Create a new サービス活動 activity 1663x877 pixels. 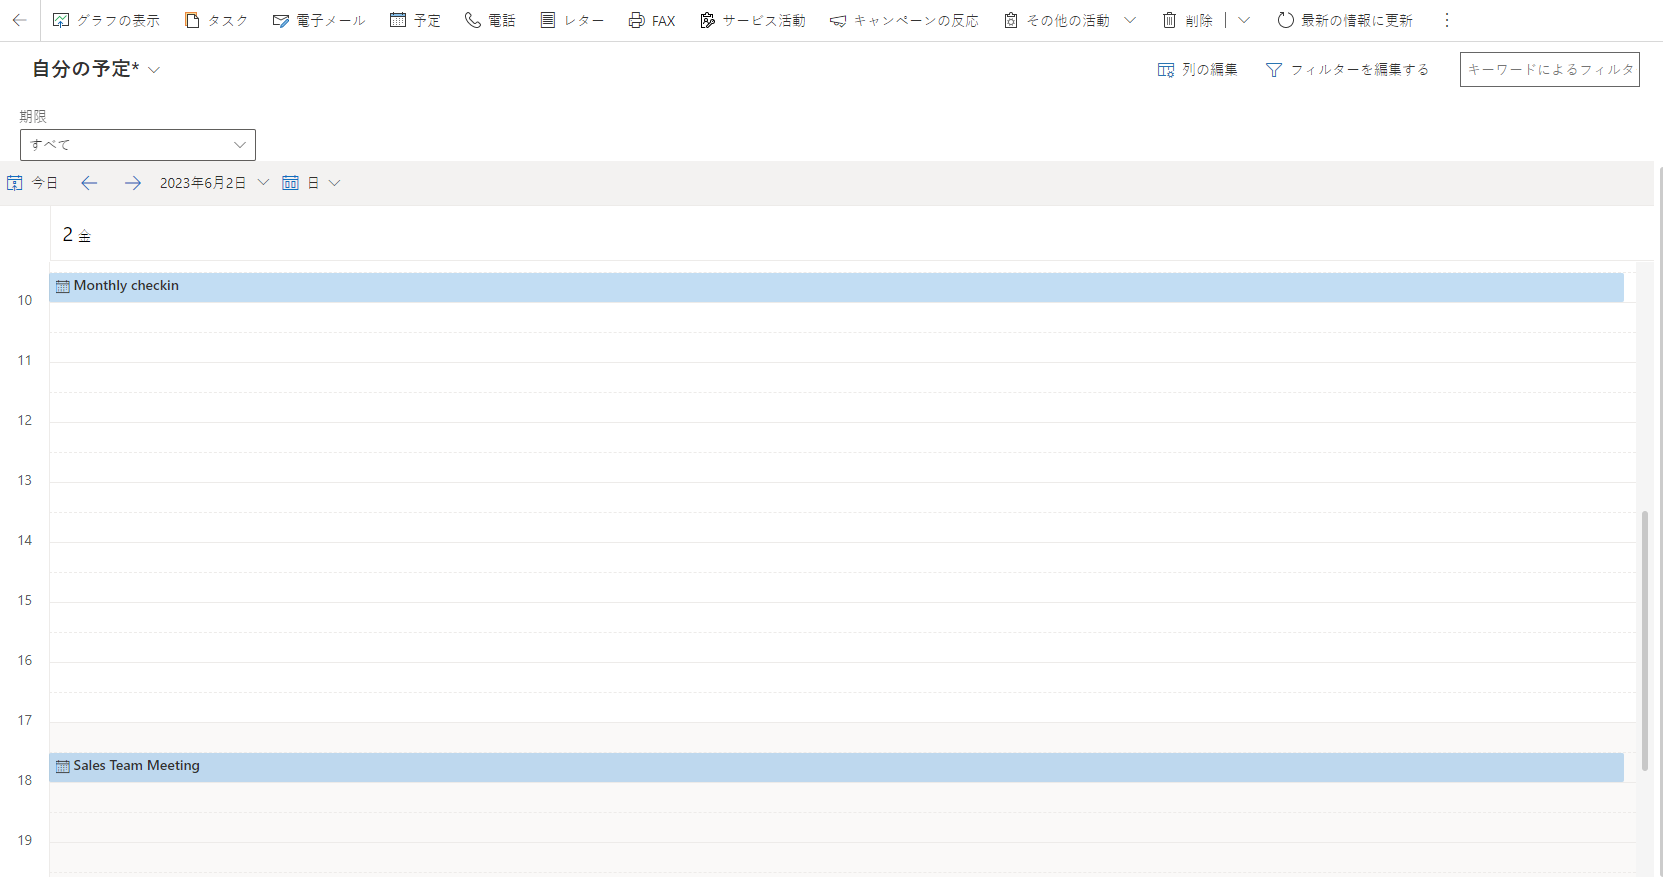click(x=752, y=20)
